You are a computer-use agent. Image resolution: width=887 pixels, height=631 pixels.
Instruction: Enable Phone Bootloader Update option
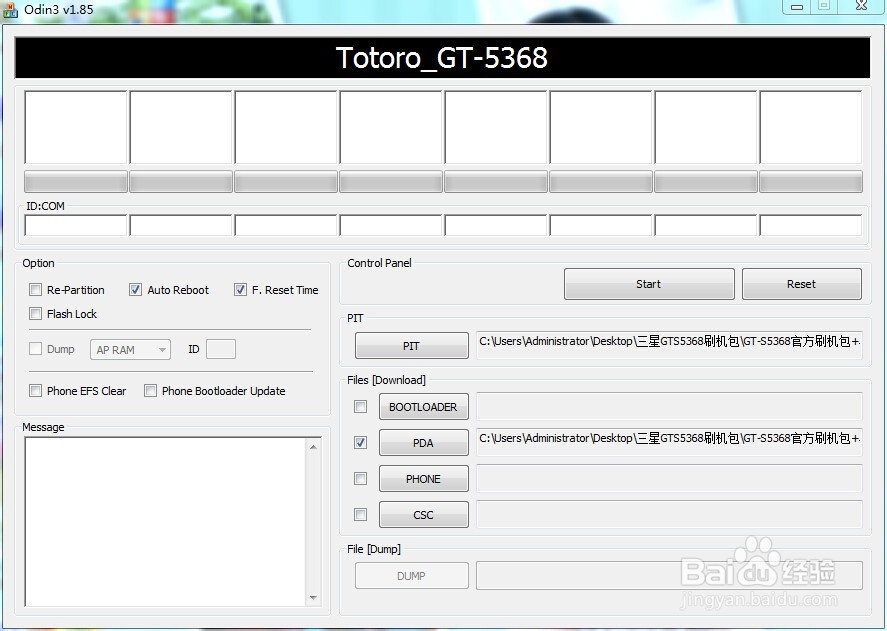[x=150, y=390]
